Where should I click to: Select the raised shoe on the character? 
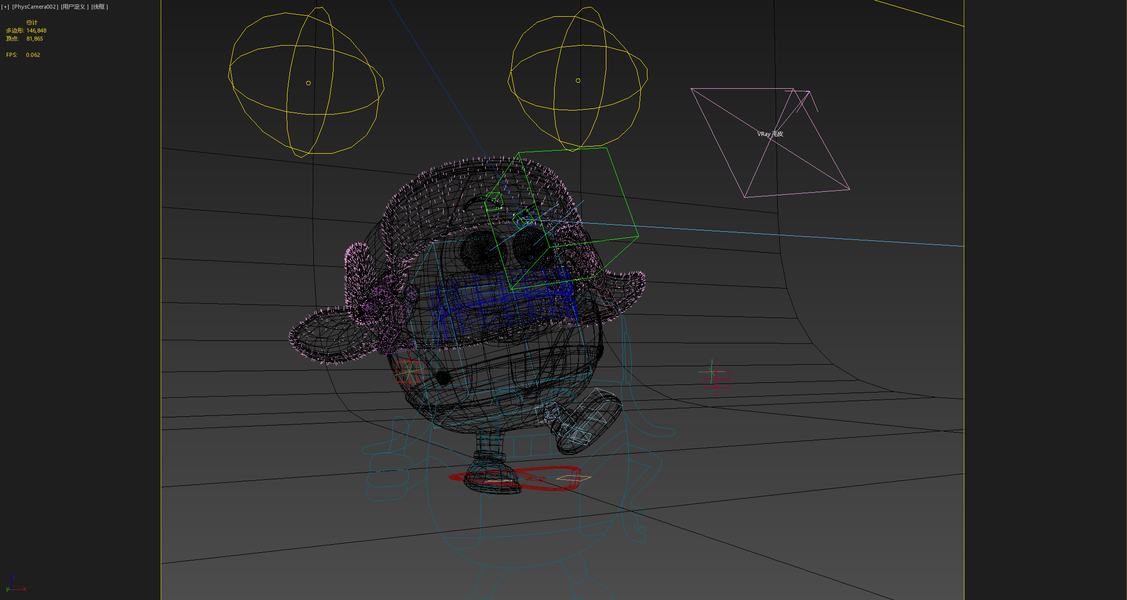click(x=589, y=422)
